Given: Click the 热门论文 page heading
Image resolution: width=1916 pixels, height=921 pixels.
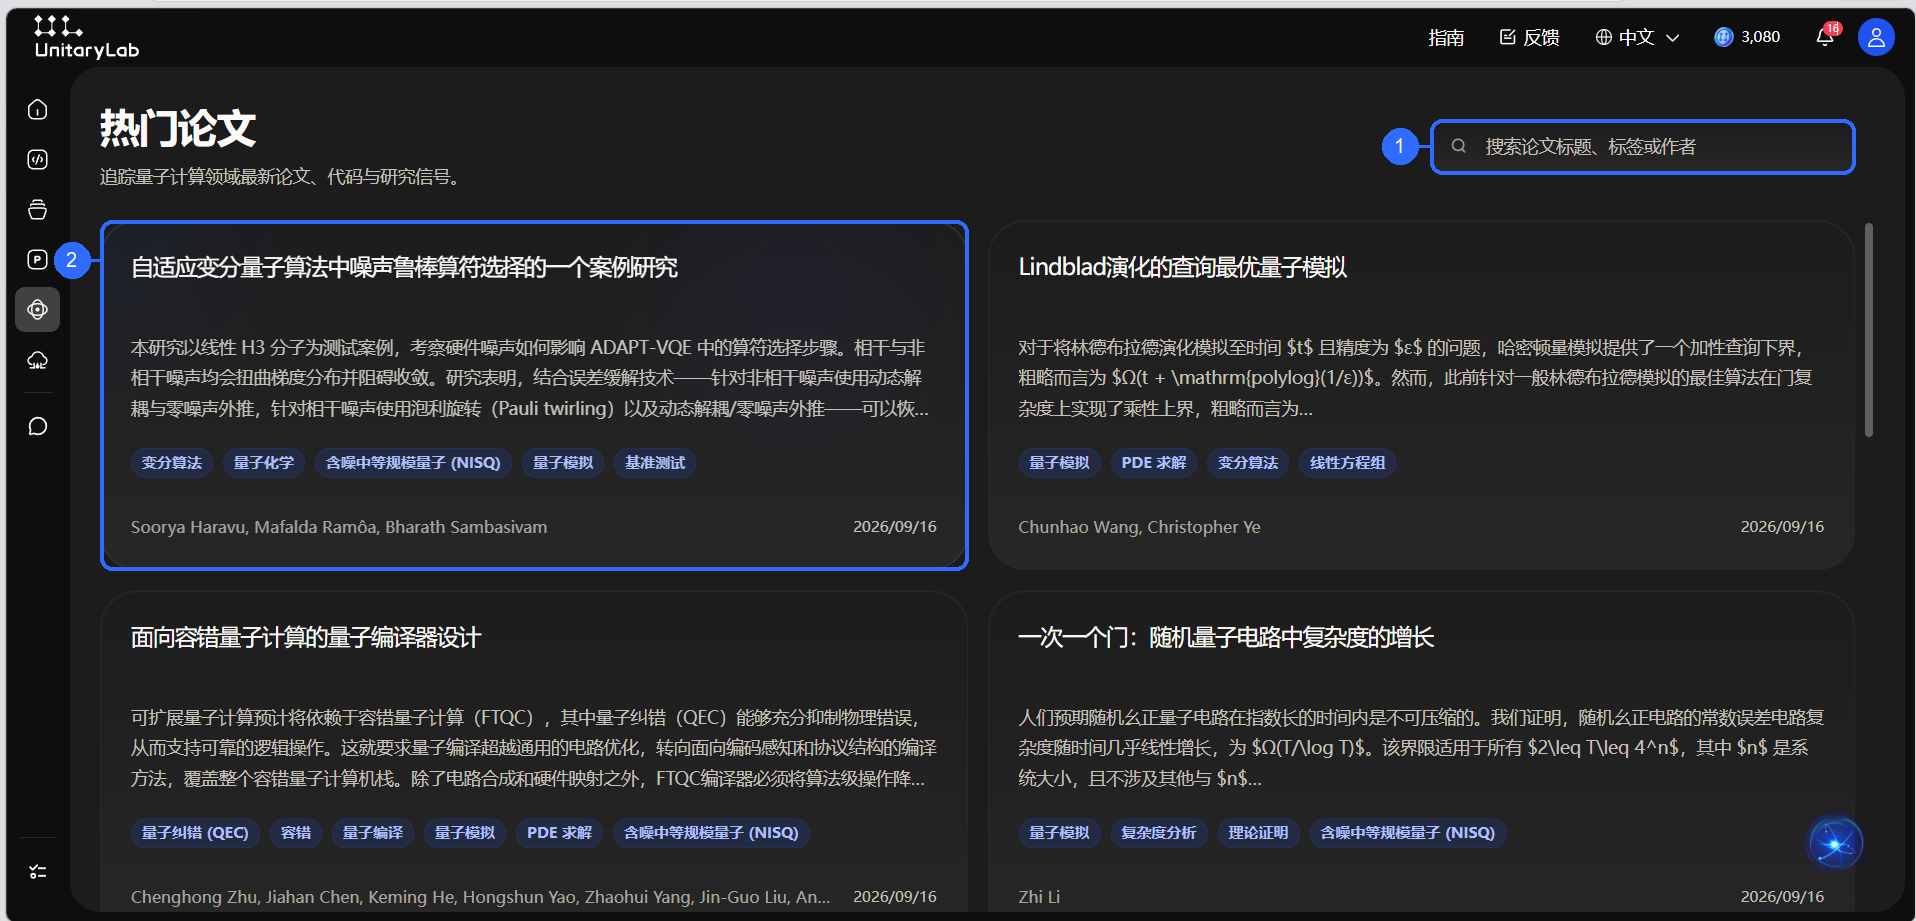Looking at the screenshot, I should click(178, 129).
